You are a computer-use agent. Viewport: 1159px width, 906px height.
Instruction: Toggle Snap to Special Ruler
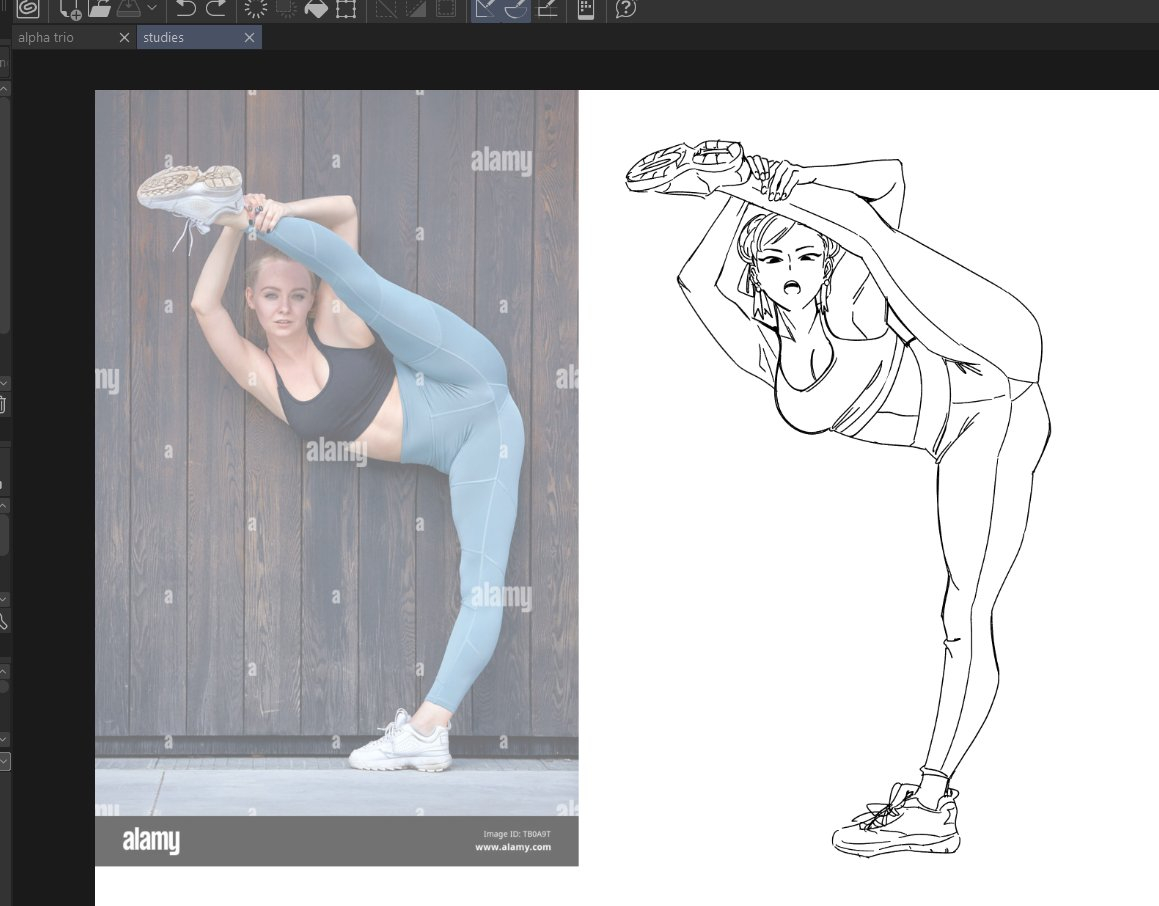[515, 9]
